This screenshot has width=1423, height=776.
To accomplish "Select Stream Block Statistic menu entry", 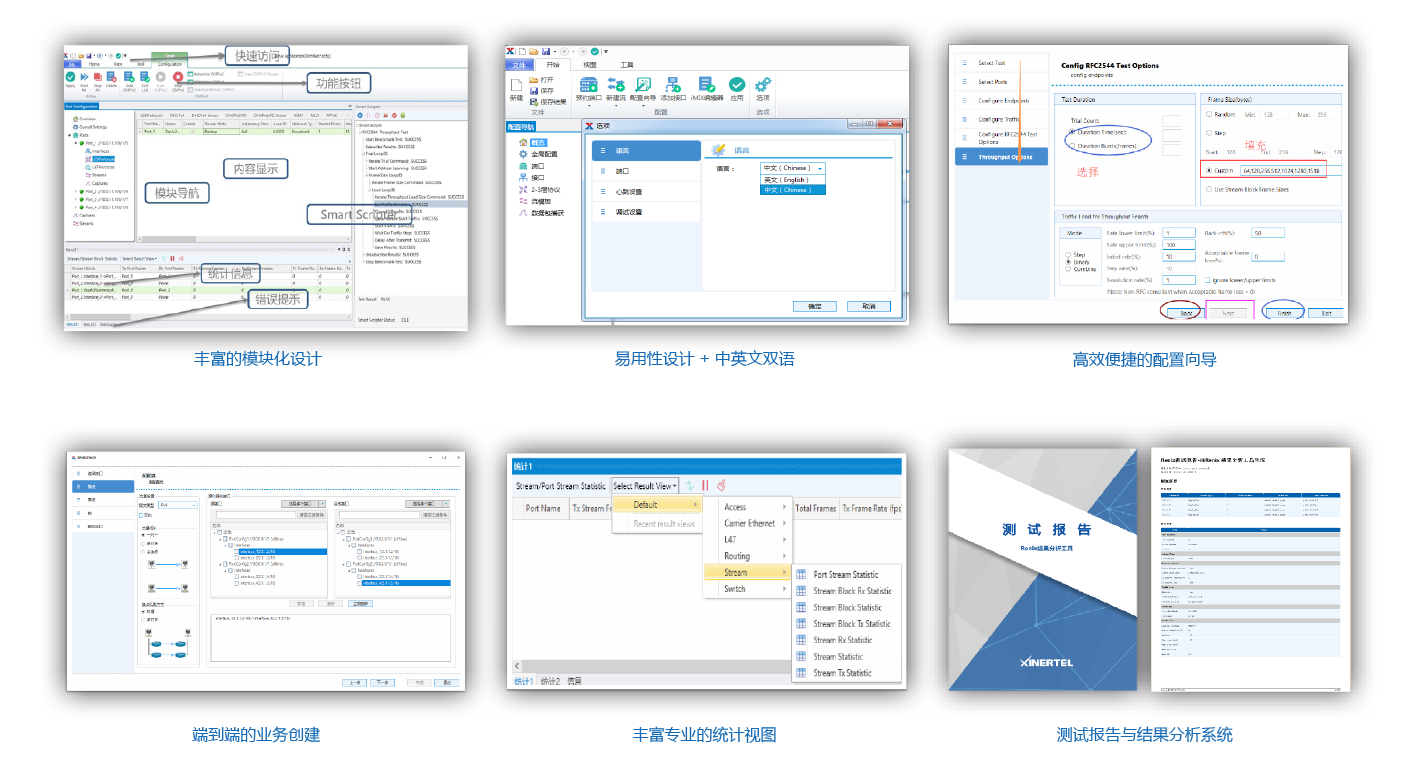I will [x=847, y=607].
